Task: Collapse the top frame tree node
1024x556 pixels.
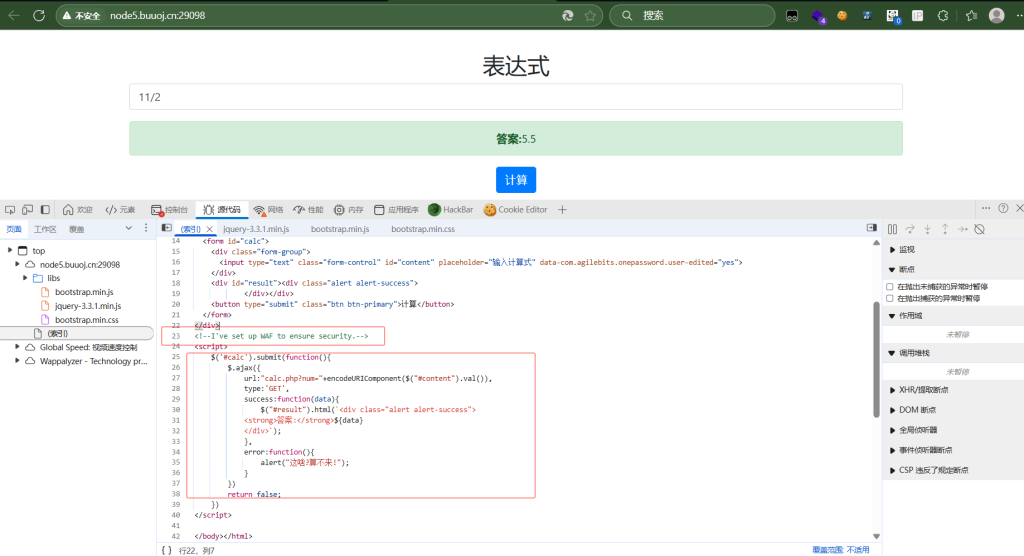Action: pos(10,250)
